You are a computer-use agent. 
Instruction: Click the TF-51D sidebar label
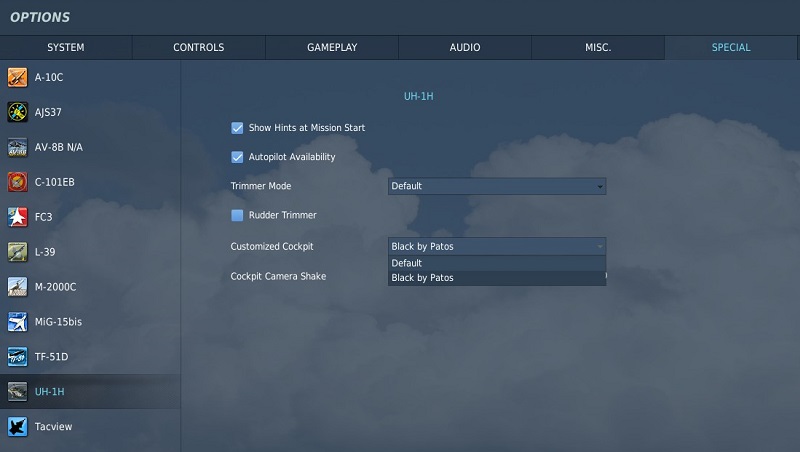coord(52,357)
